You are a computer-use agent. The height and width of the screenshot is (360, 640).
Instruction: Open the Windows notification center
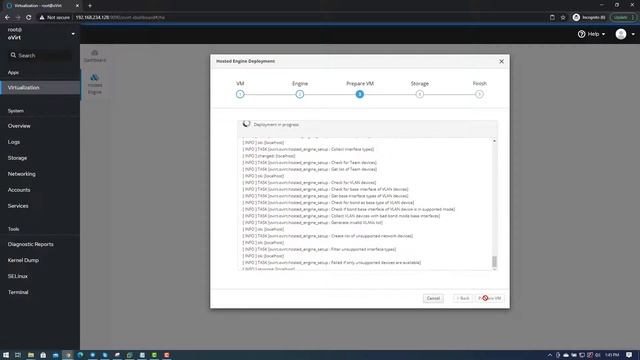click(629, 355)
